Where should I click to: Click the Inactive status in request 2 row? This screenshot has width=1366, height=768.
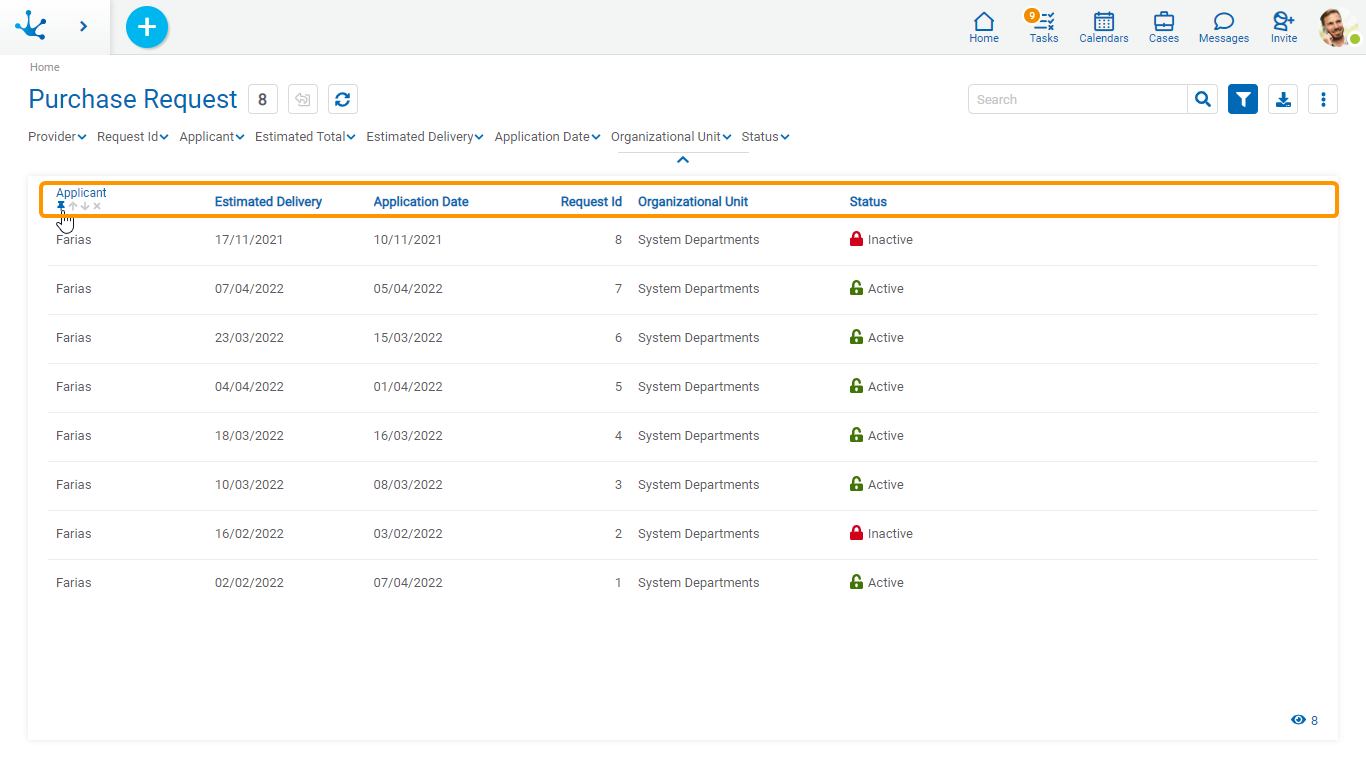(890, 534)
